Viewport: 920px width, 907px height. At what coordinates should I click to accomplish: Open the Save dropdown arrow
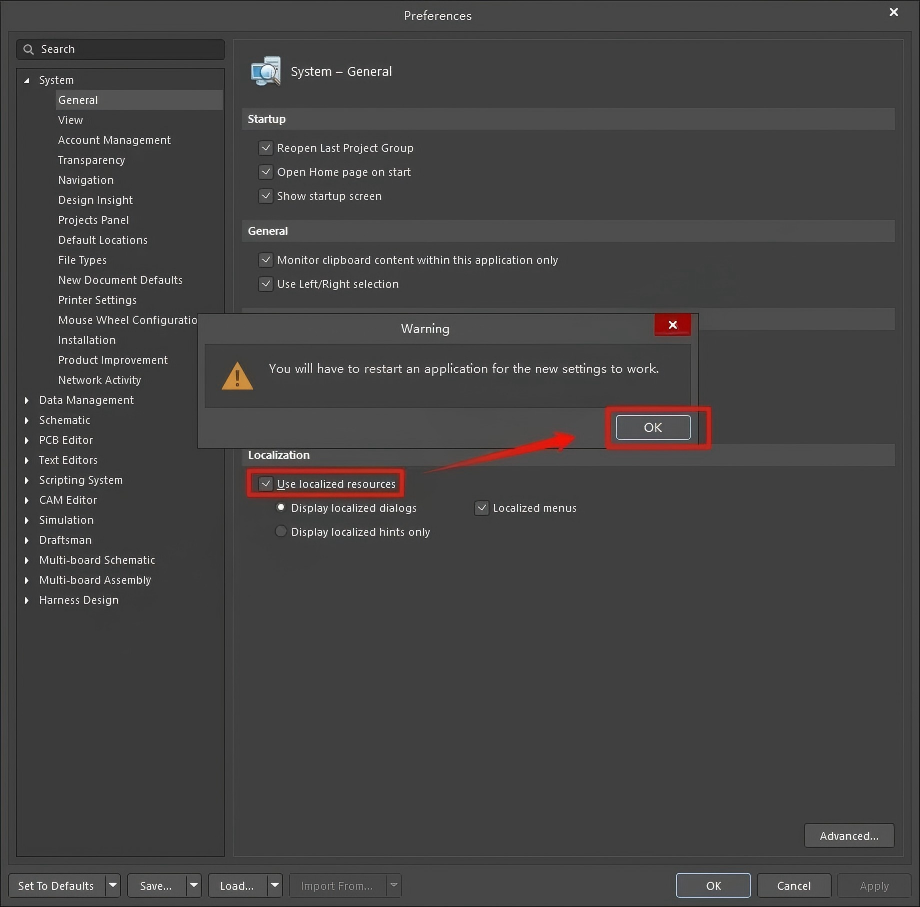pyautogui.click(x=194, y=885)
